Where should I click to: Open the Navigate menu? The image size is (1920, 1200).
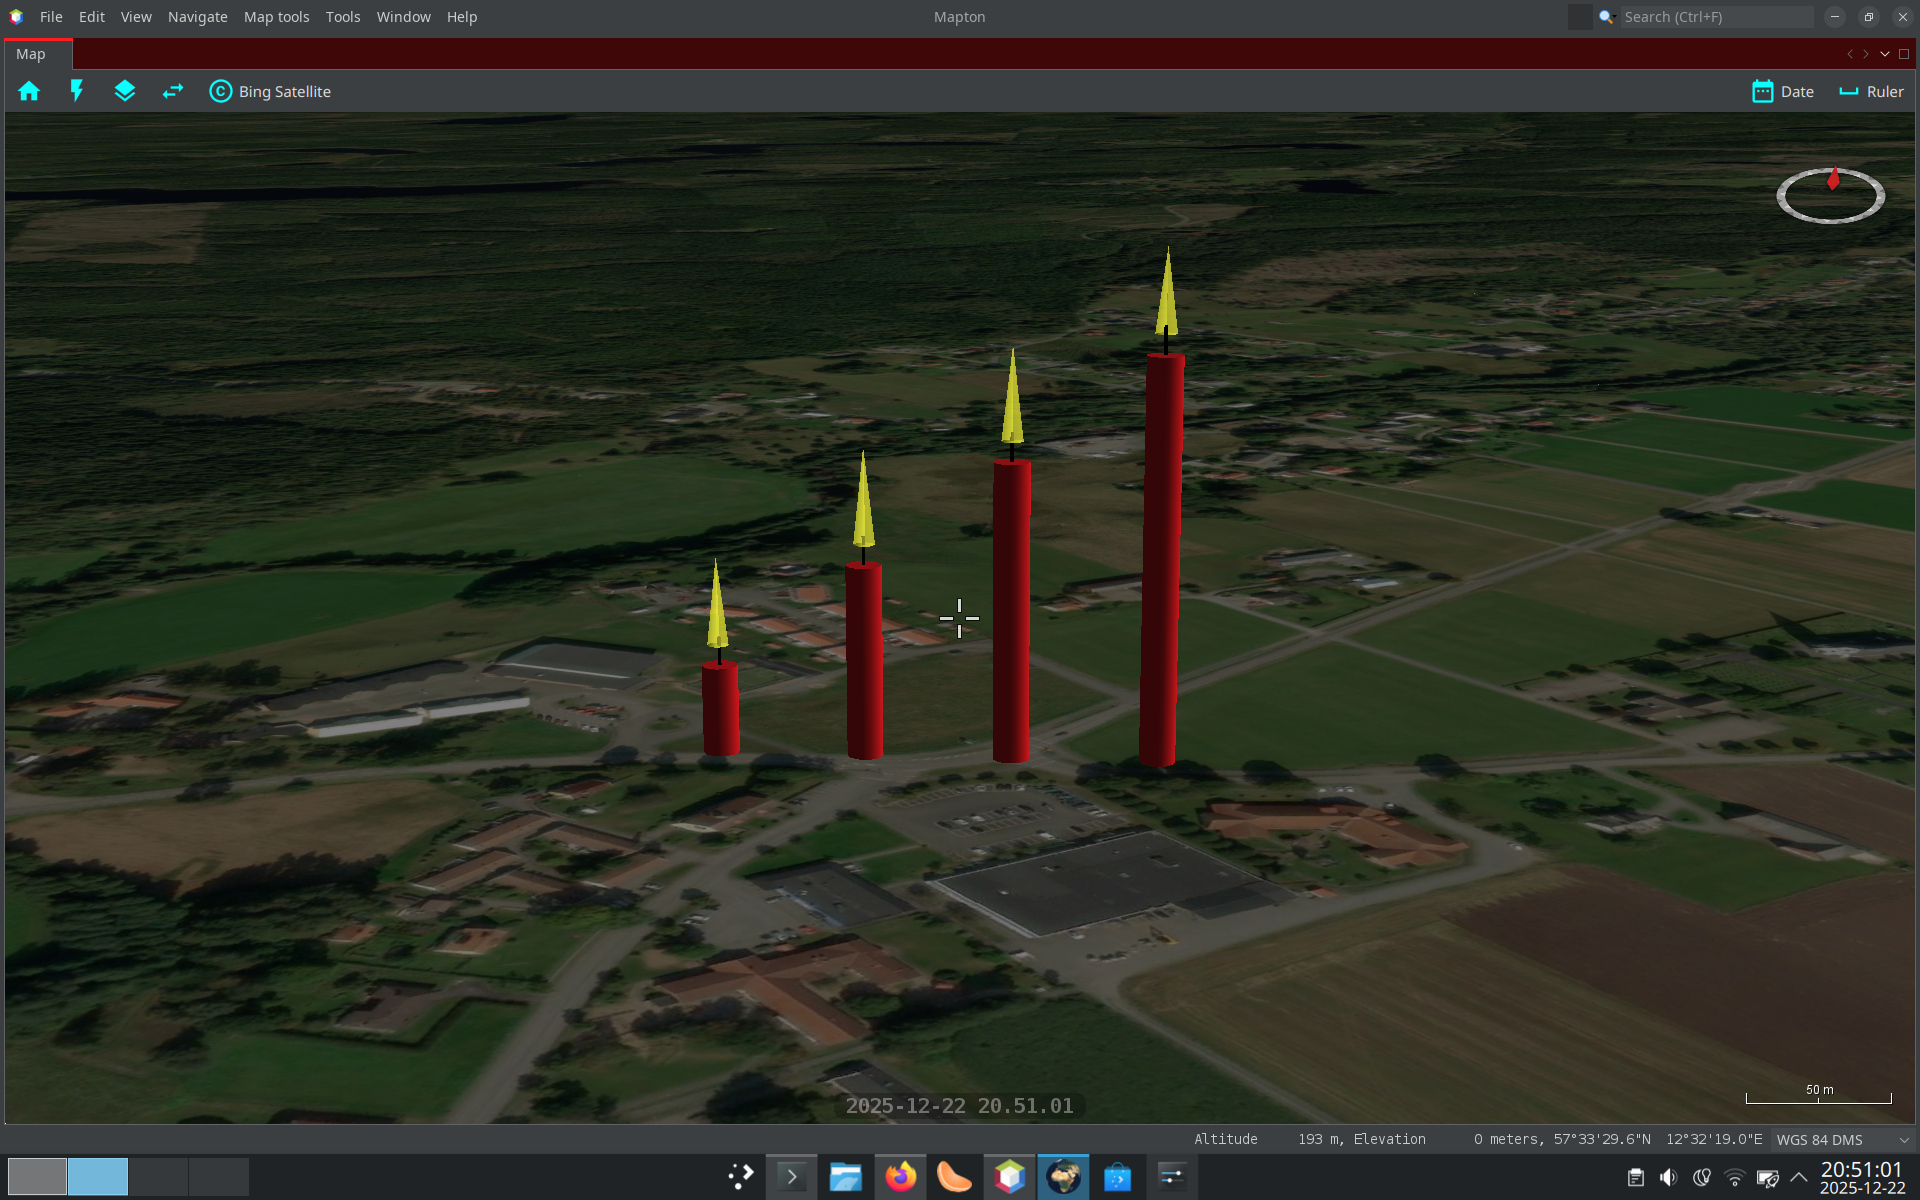point(197,17)
